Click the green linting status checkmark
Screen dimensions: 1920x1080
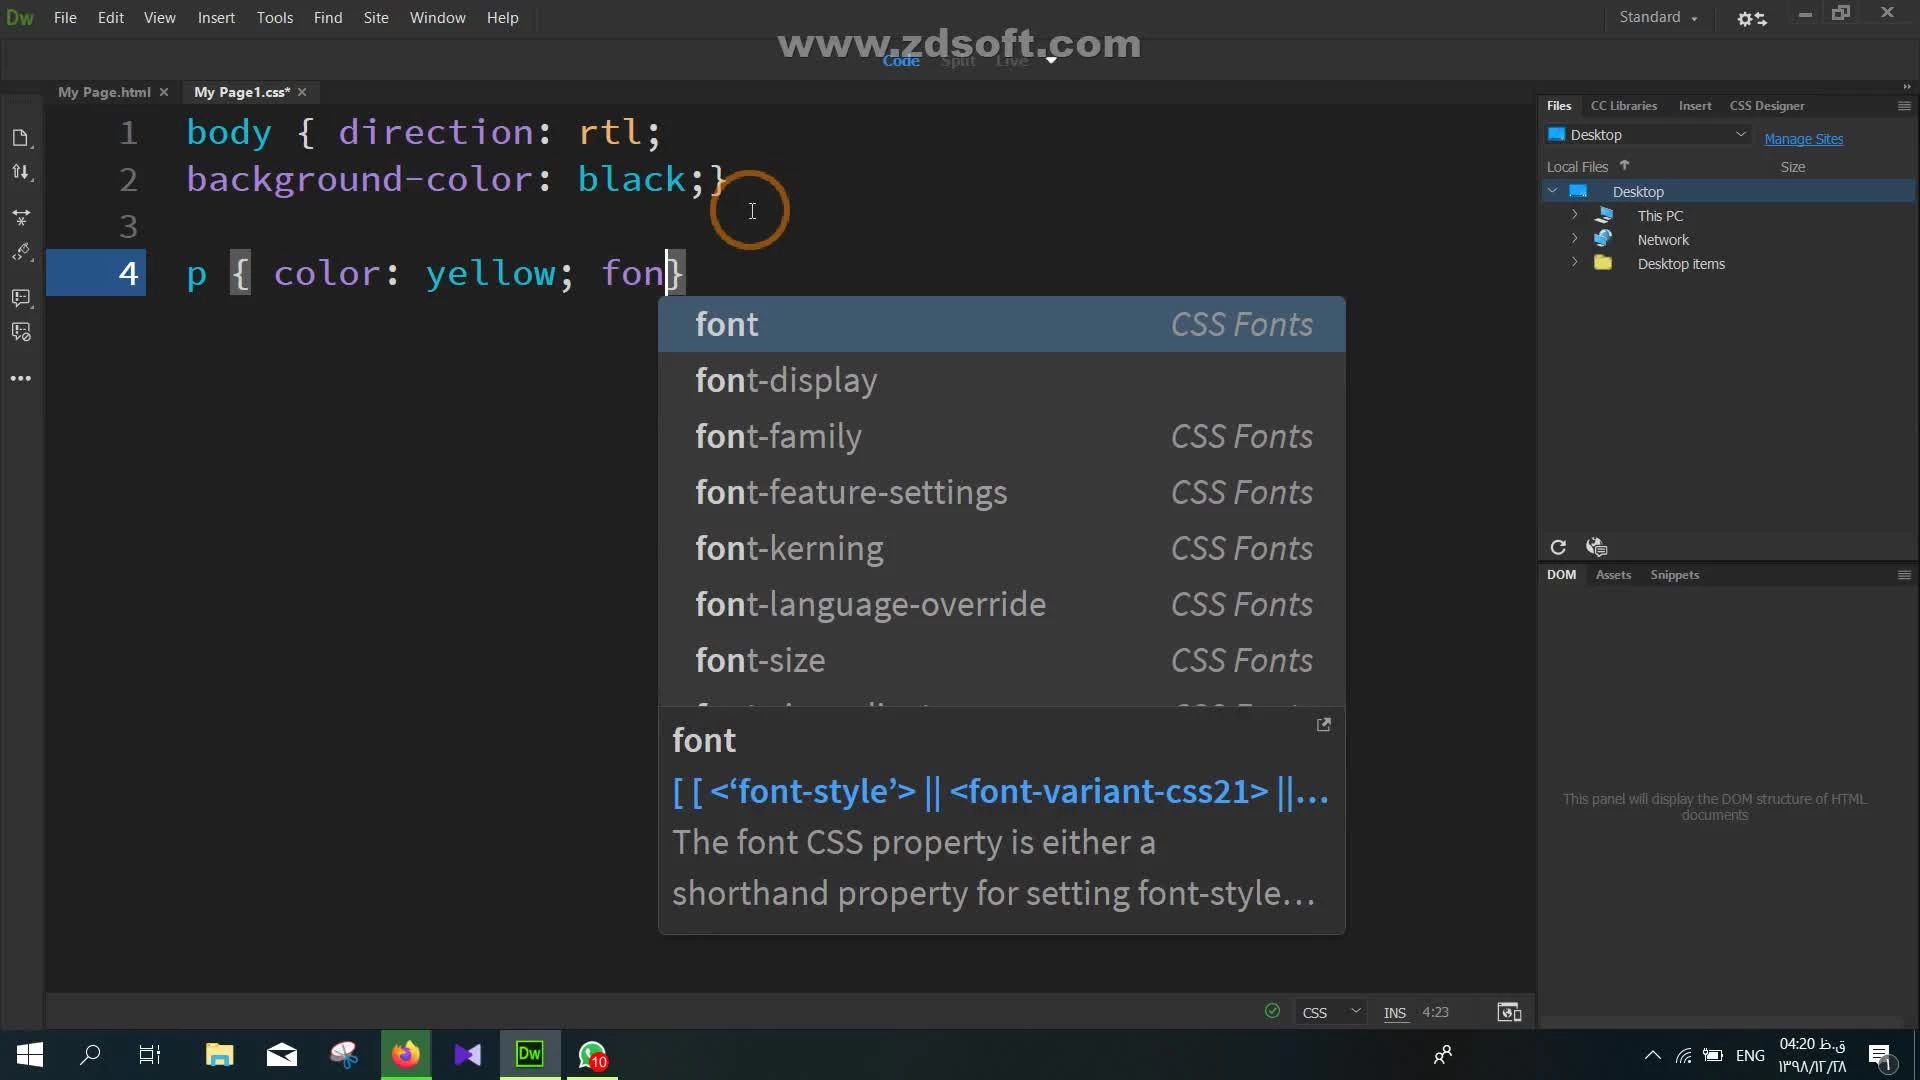coord(1272,1011)
